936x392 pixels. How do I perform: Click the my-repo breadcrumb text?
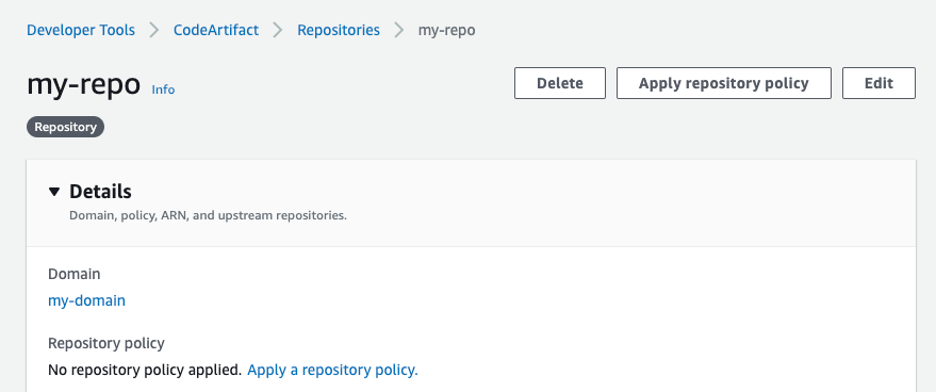pyautogui.click(x=447, y=30)
